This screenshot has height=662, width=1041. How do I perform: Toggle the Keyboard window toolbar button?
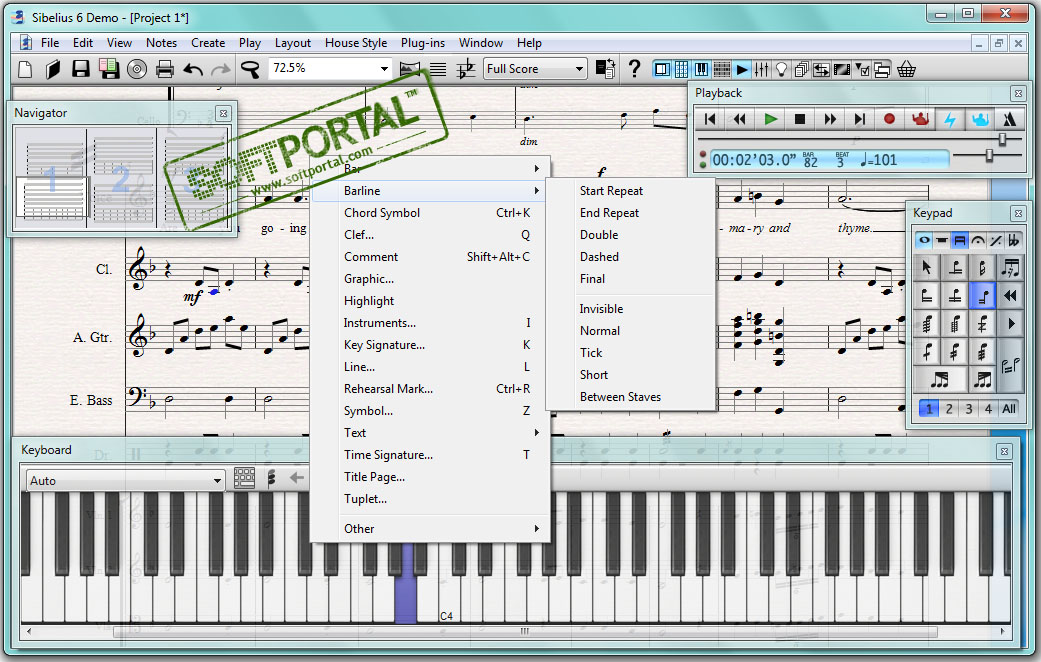pyautogui.click(x=702, y=69)
